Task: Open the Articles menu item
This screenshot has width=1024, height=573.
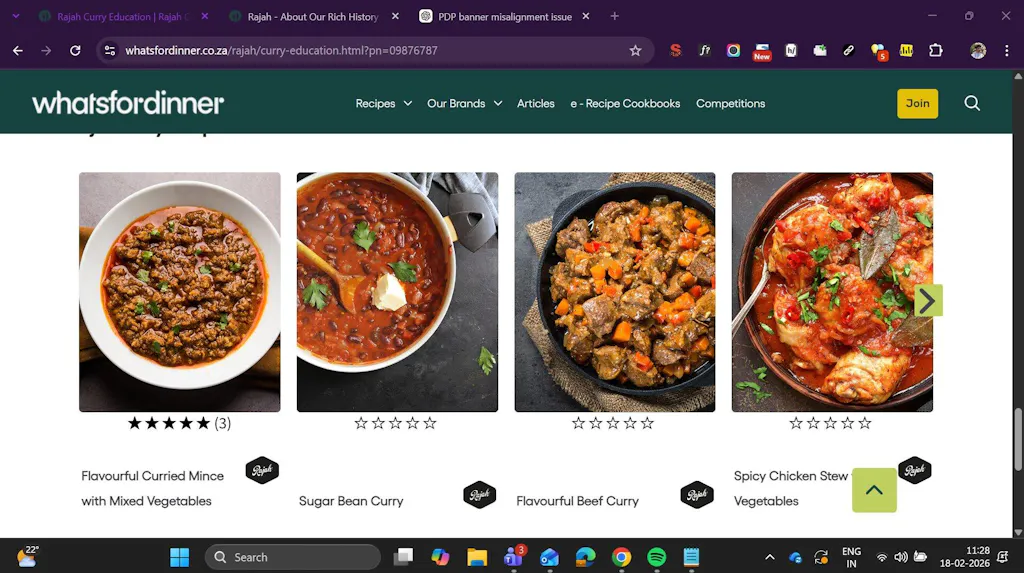Action: pyautogui.click(x=535, y=103)
